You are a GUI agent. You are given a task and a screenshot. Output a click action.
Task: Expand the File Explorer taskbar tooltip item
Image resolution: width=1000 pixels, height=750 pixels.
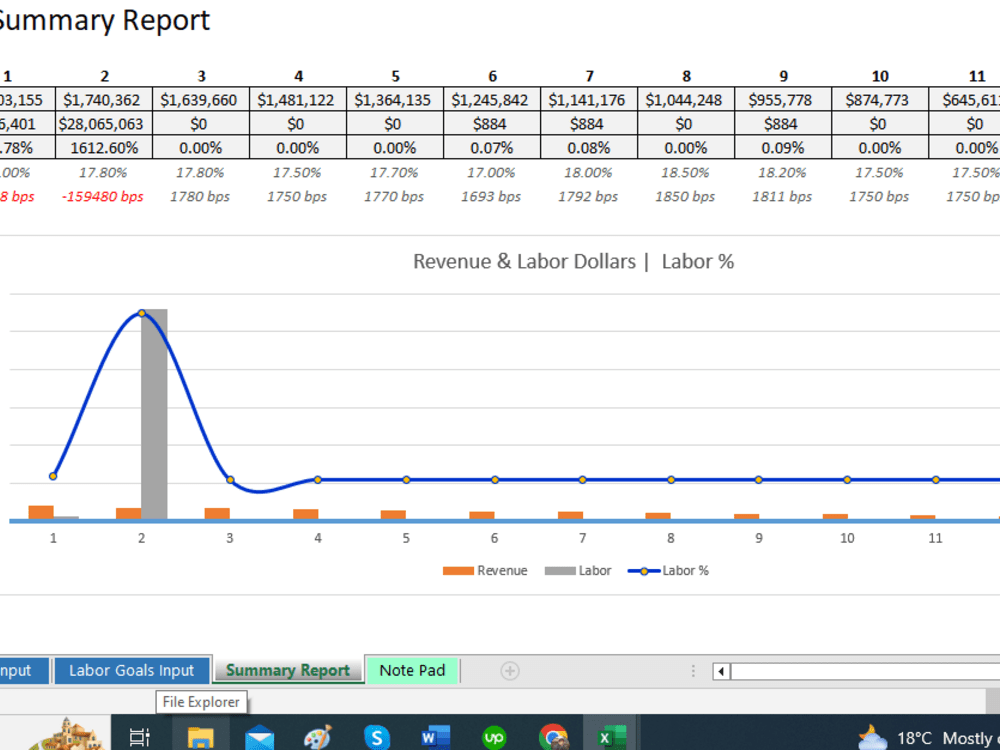(200, 702)
